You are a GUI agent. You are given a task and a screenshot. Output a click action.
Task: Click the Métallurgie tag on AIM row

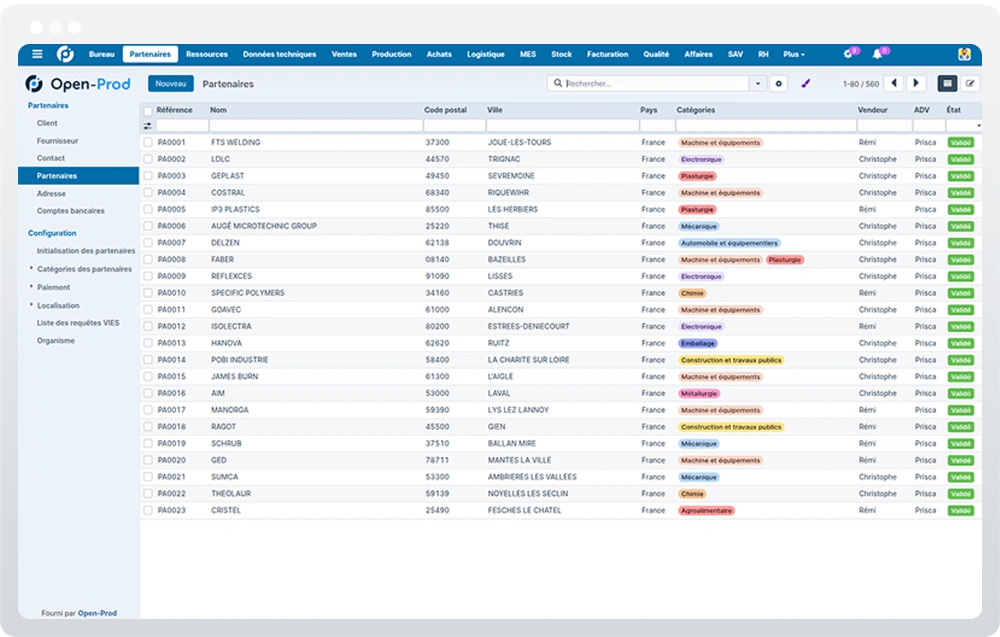(x=699, y=393)
